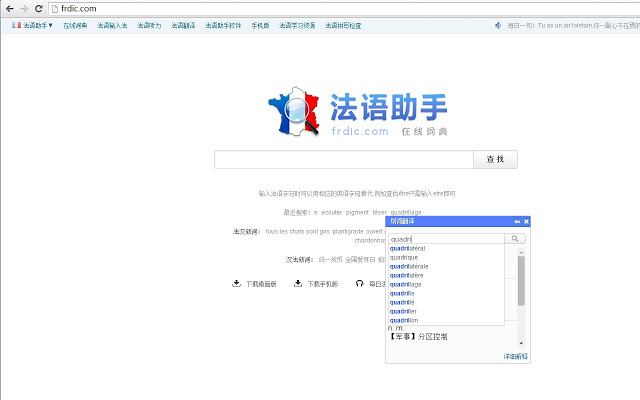
Task: Open the 下载手机版 link
Action: [323, 284]
